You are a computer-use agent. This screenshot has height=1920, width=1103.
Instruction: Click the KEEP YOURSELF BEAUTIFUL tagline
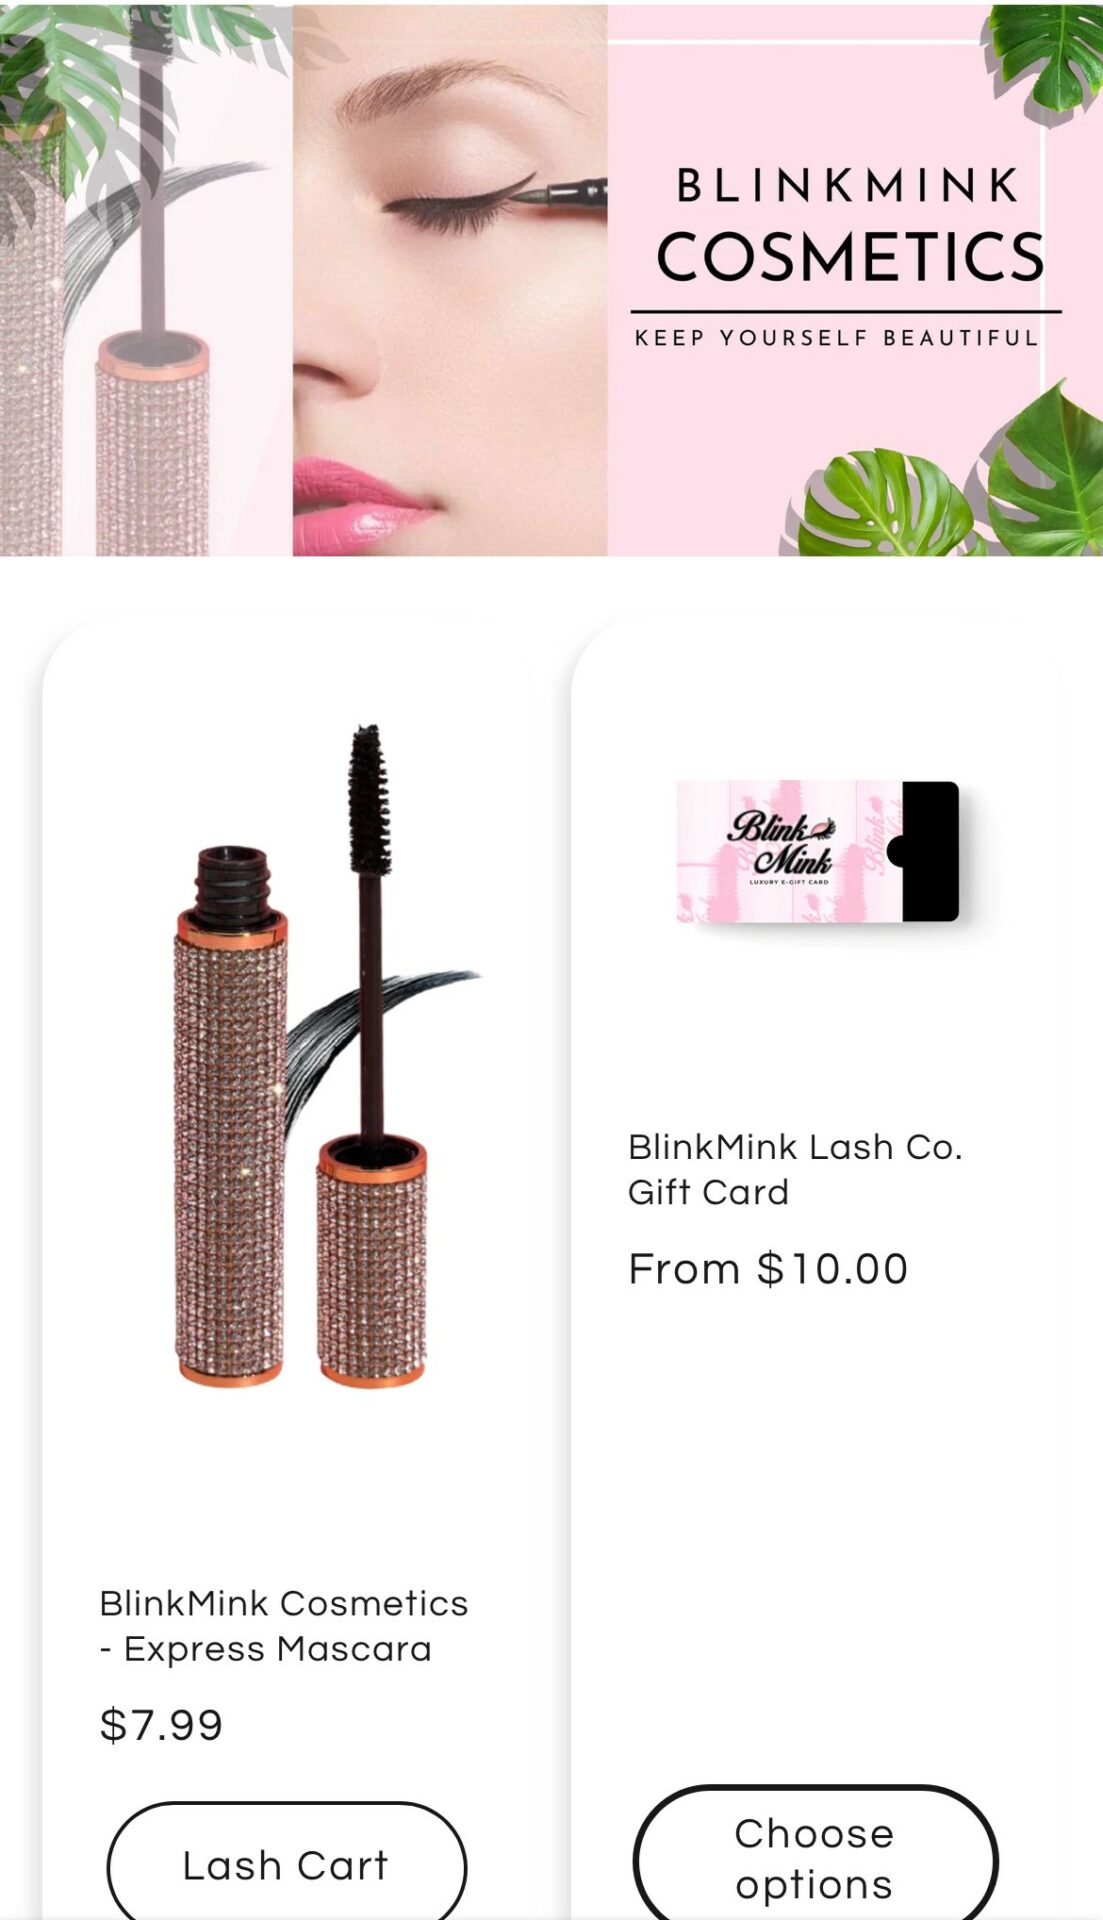[x=837, y=338]
